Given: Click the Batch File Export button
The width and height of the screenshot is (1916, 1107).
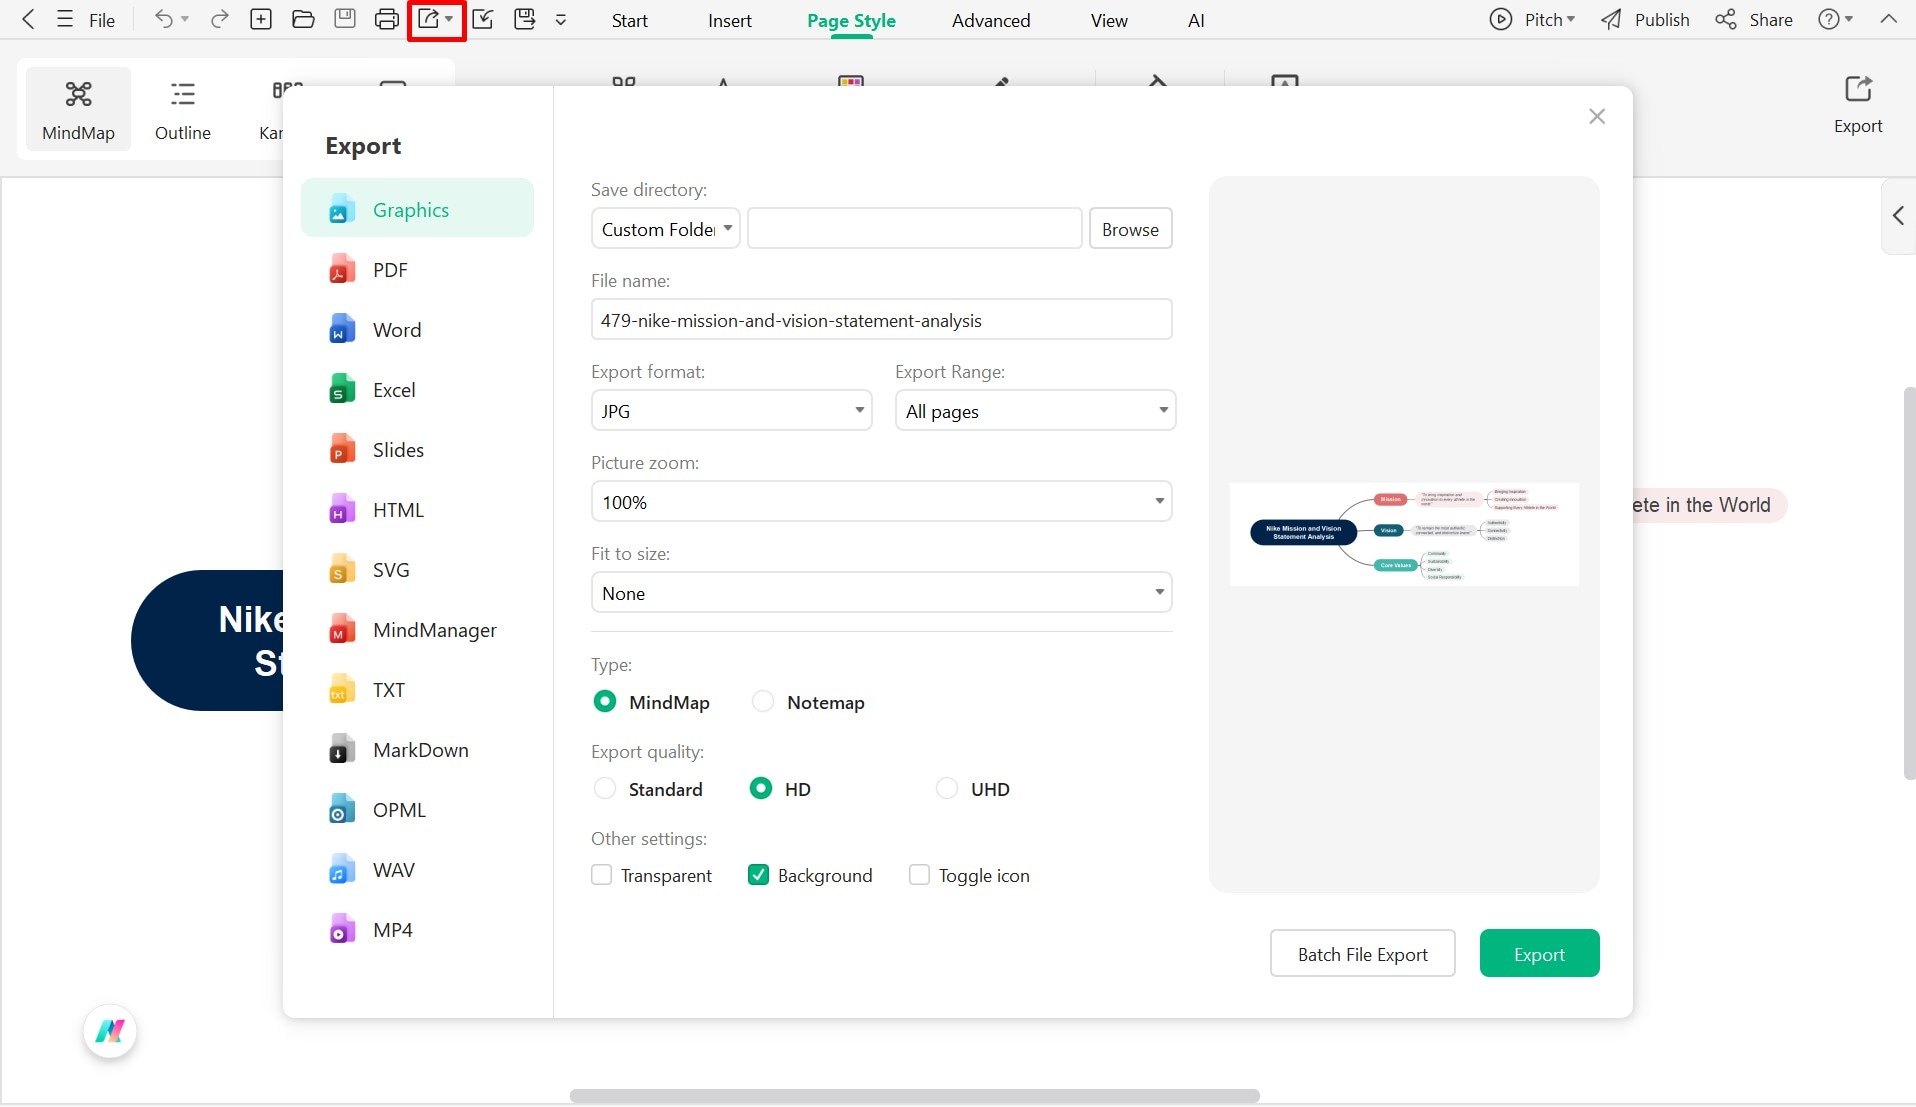Looking at the screenshot, I should (x=1363, y=954).
